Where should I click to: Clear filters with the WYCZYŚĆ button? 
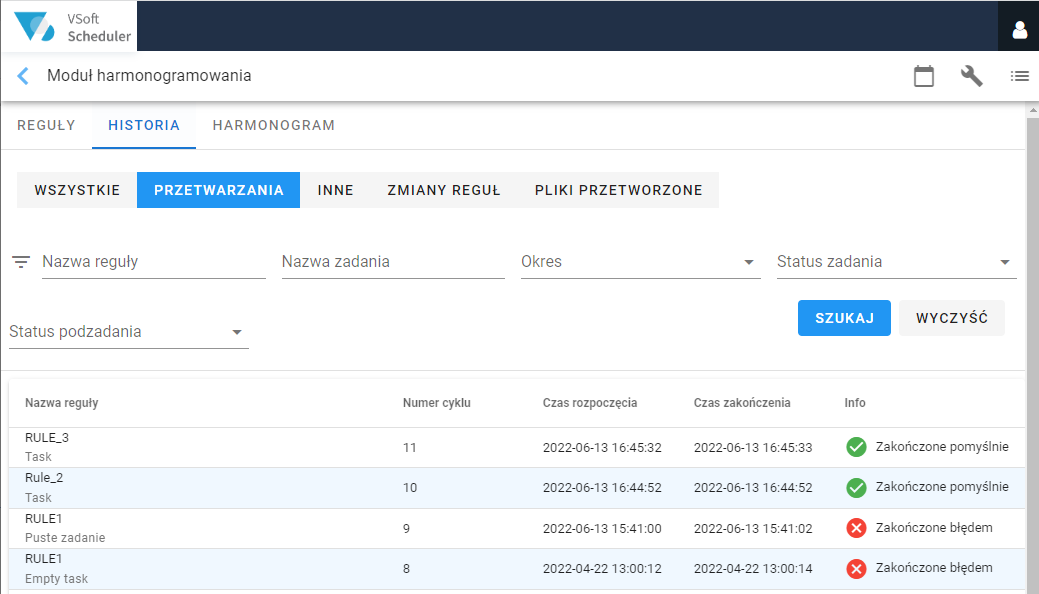(952, 318)
